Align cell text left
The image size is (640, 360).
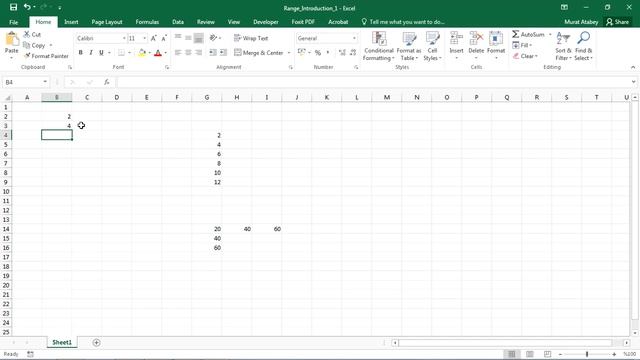point(178,53)
